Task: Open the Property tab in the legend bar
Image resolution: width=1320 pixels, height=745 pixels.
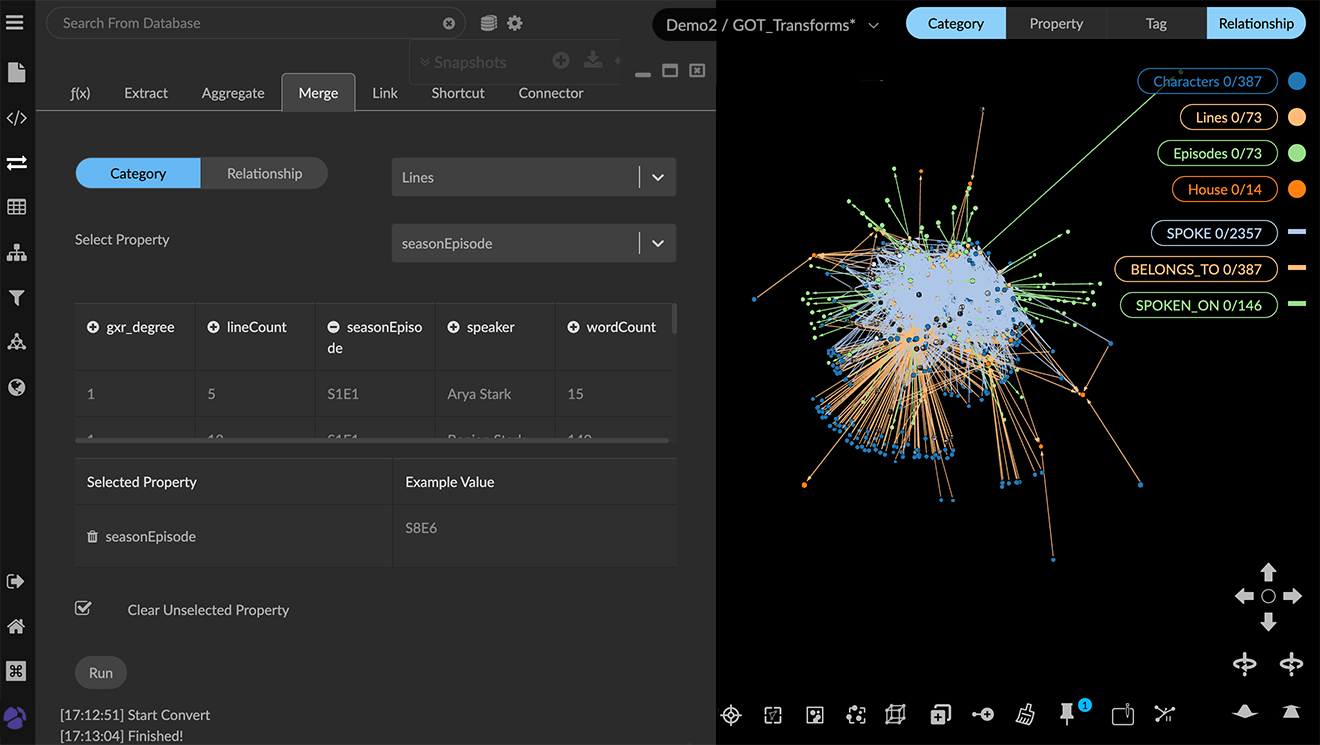Action: (1056, 24)
